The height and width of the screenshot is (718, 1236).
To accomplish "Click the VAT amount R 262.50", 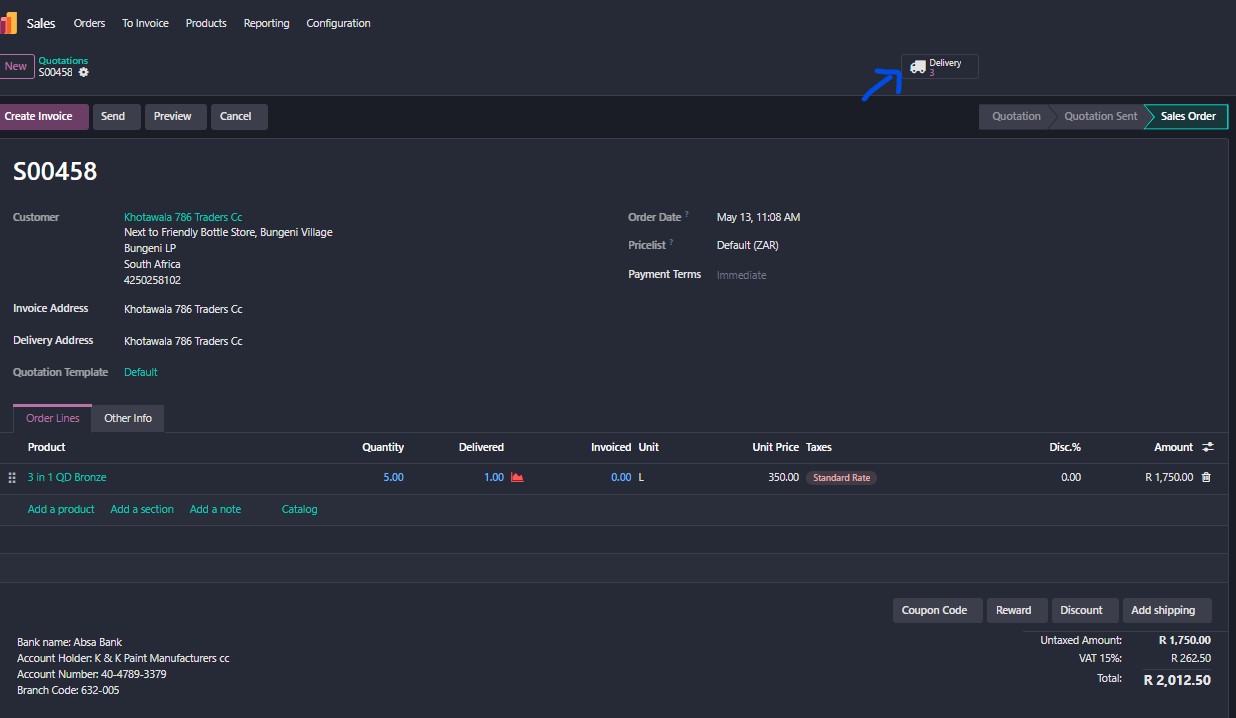I will 1191,658.
